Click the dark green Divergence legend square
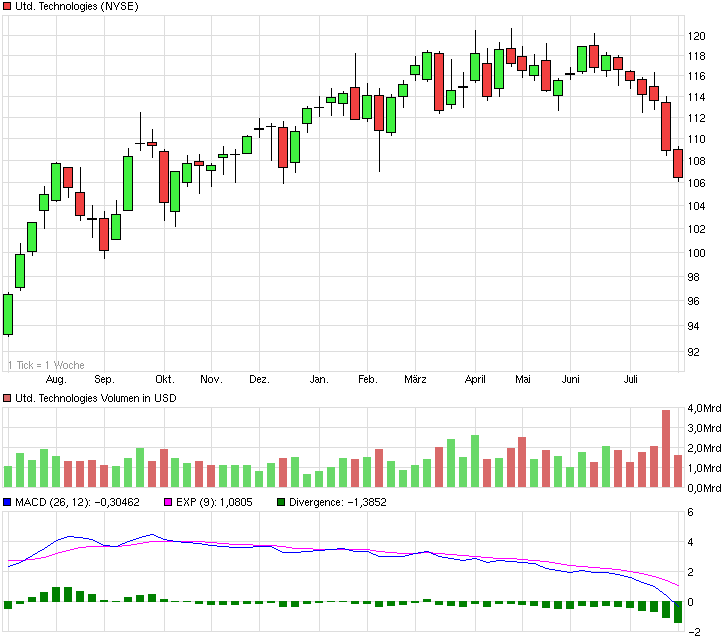The image size is (726, 640). coord(281,502)
